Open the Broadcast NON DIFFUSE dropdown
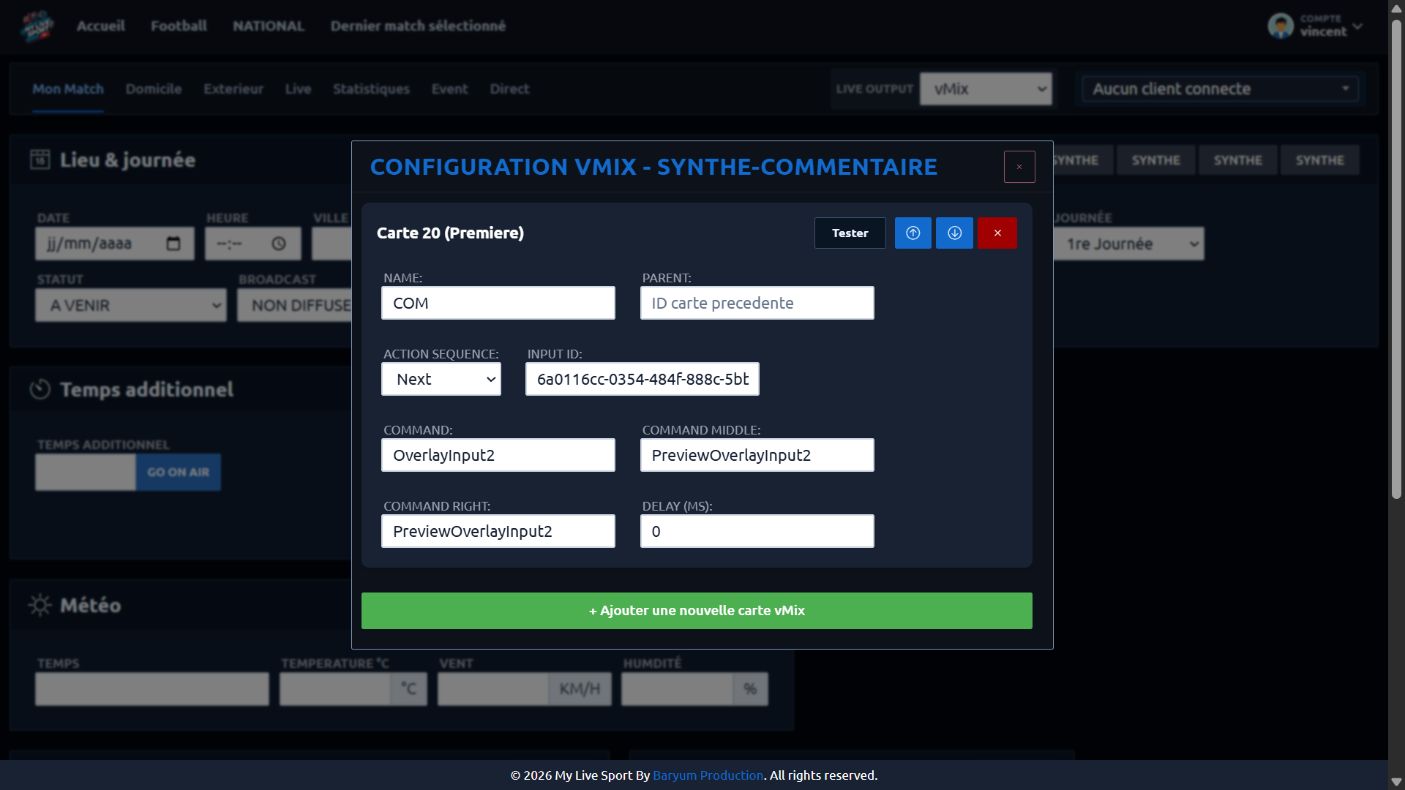 pyautogui.click(x=295, y=305)
